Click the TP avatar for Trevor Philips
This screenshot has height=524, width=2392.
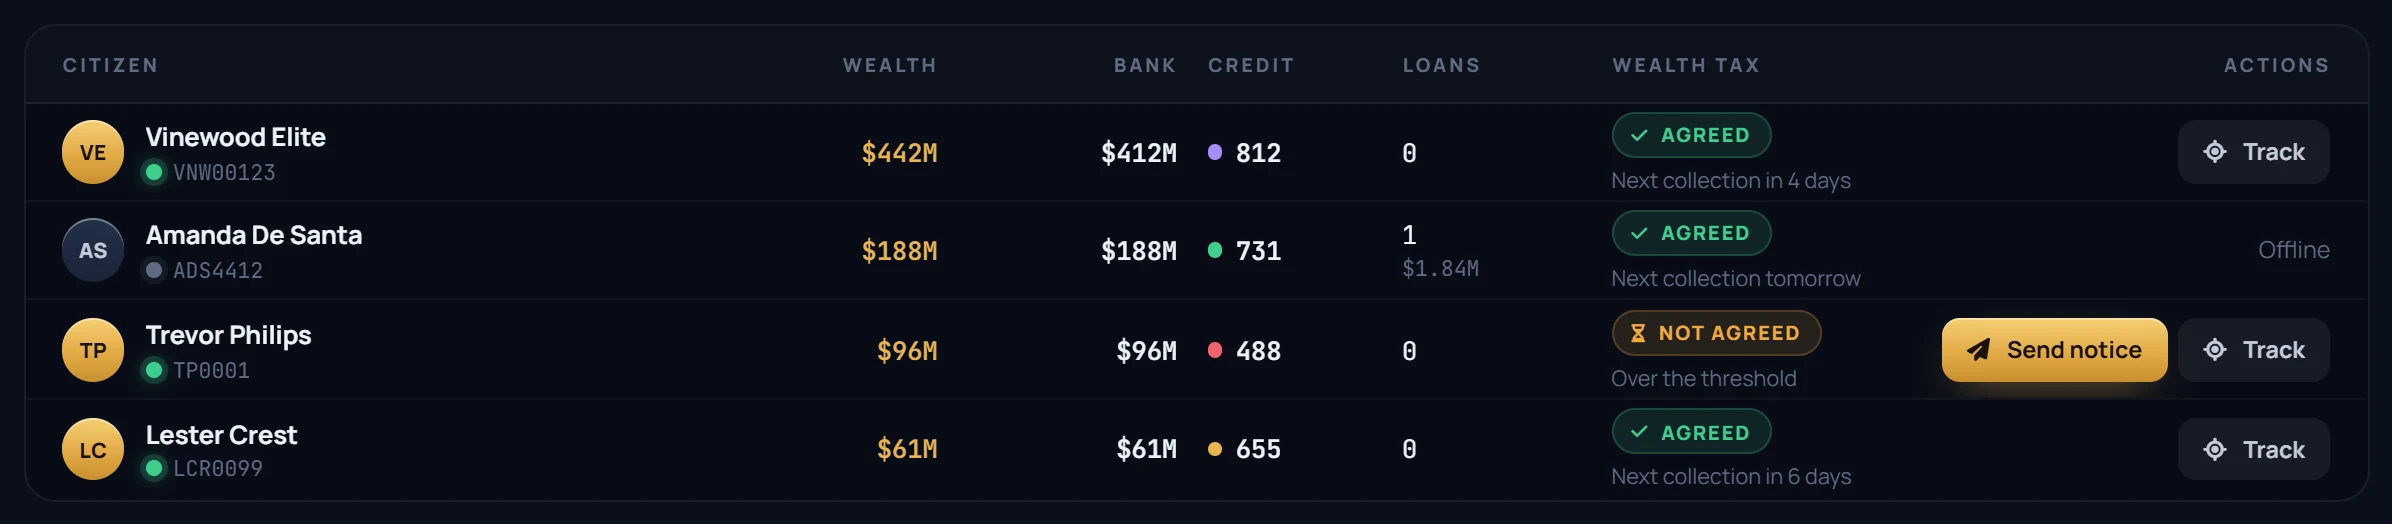tap(93, 350)
